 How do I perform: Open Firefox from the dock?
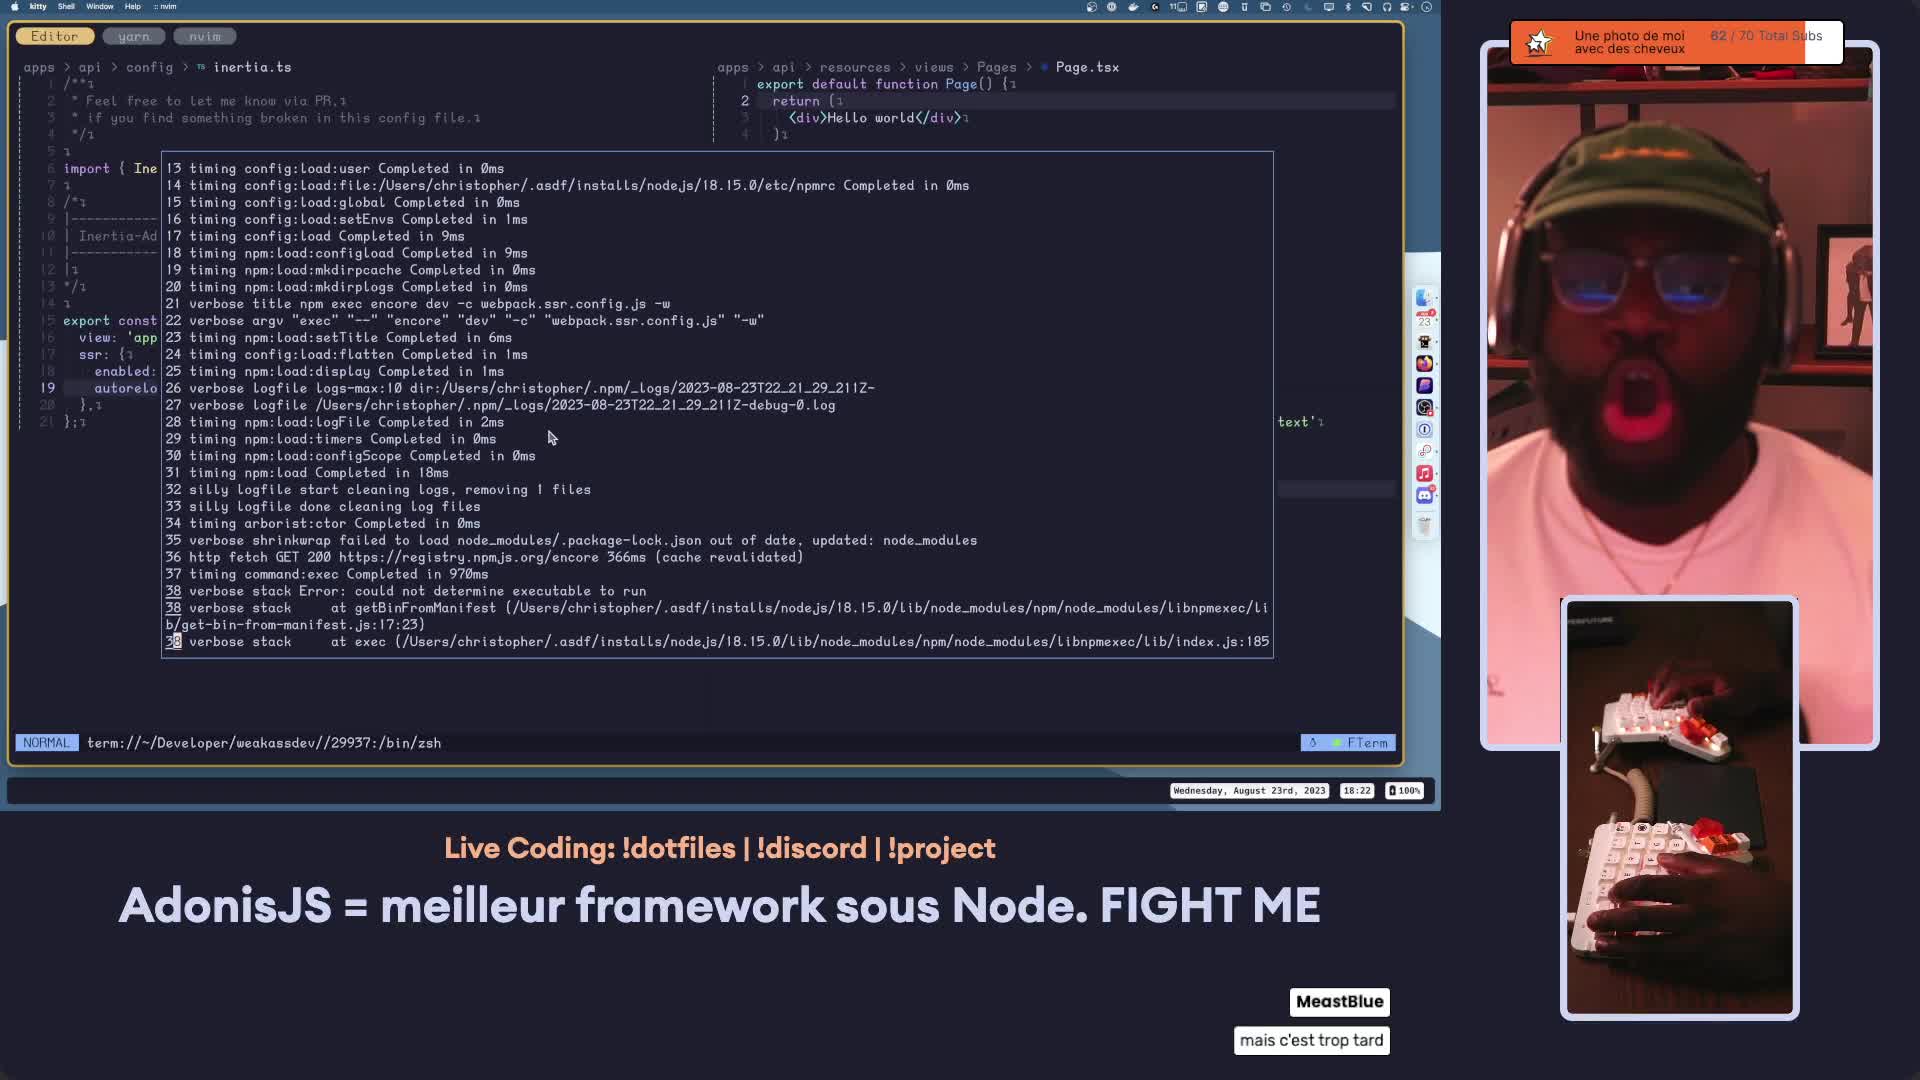click(1424, 363)
